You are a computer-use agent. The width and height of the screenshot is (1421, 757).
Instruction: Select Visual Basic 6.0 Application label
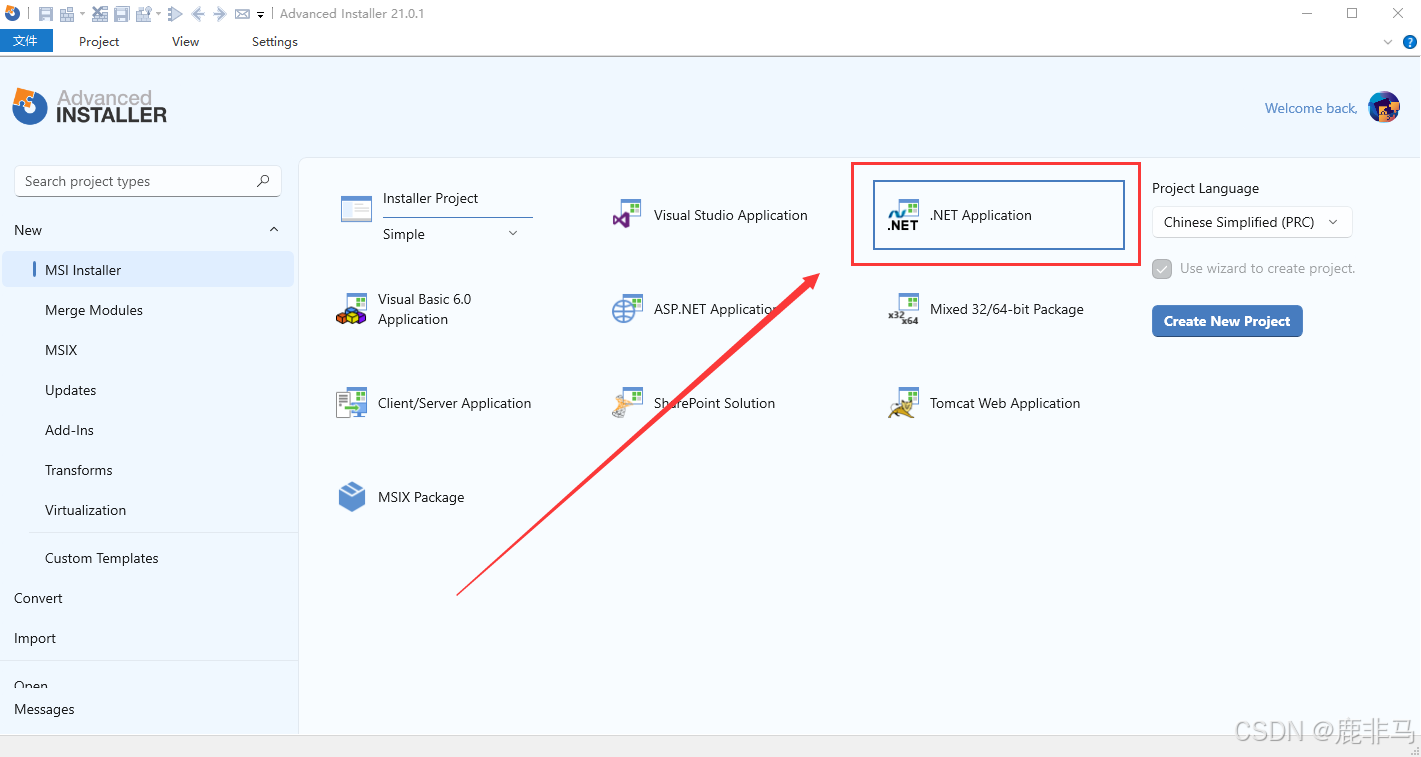coord(424,309)
